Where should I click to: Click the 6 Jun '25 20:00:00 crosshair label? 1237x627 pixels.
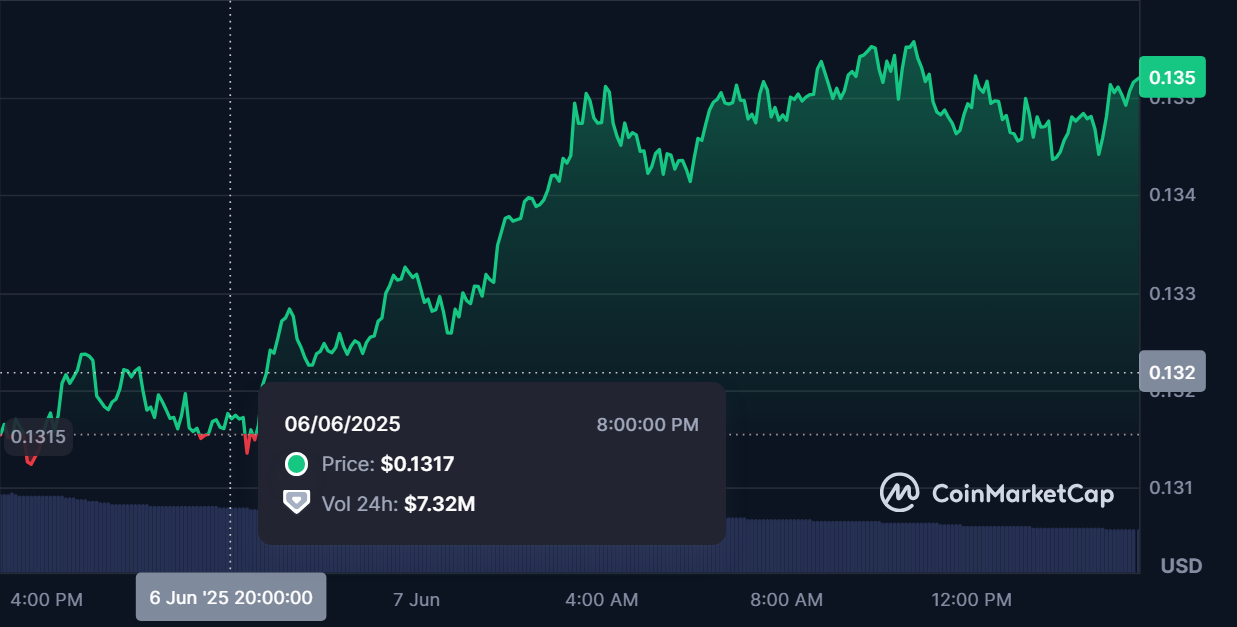(231, 598)
